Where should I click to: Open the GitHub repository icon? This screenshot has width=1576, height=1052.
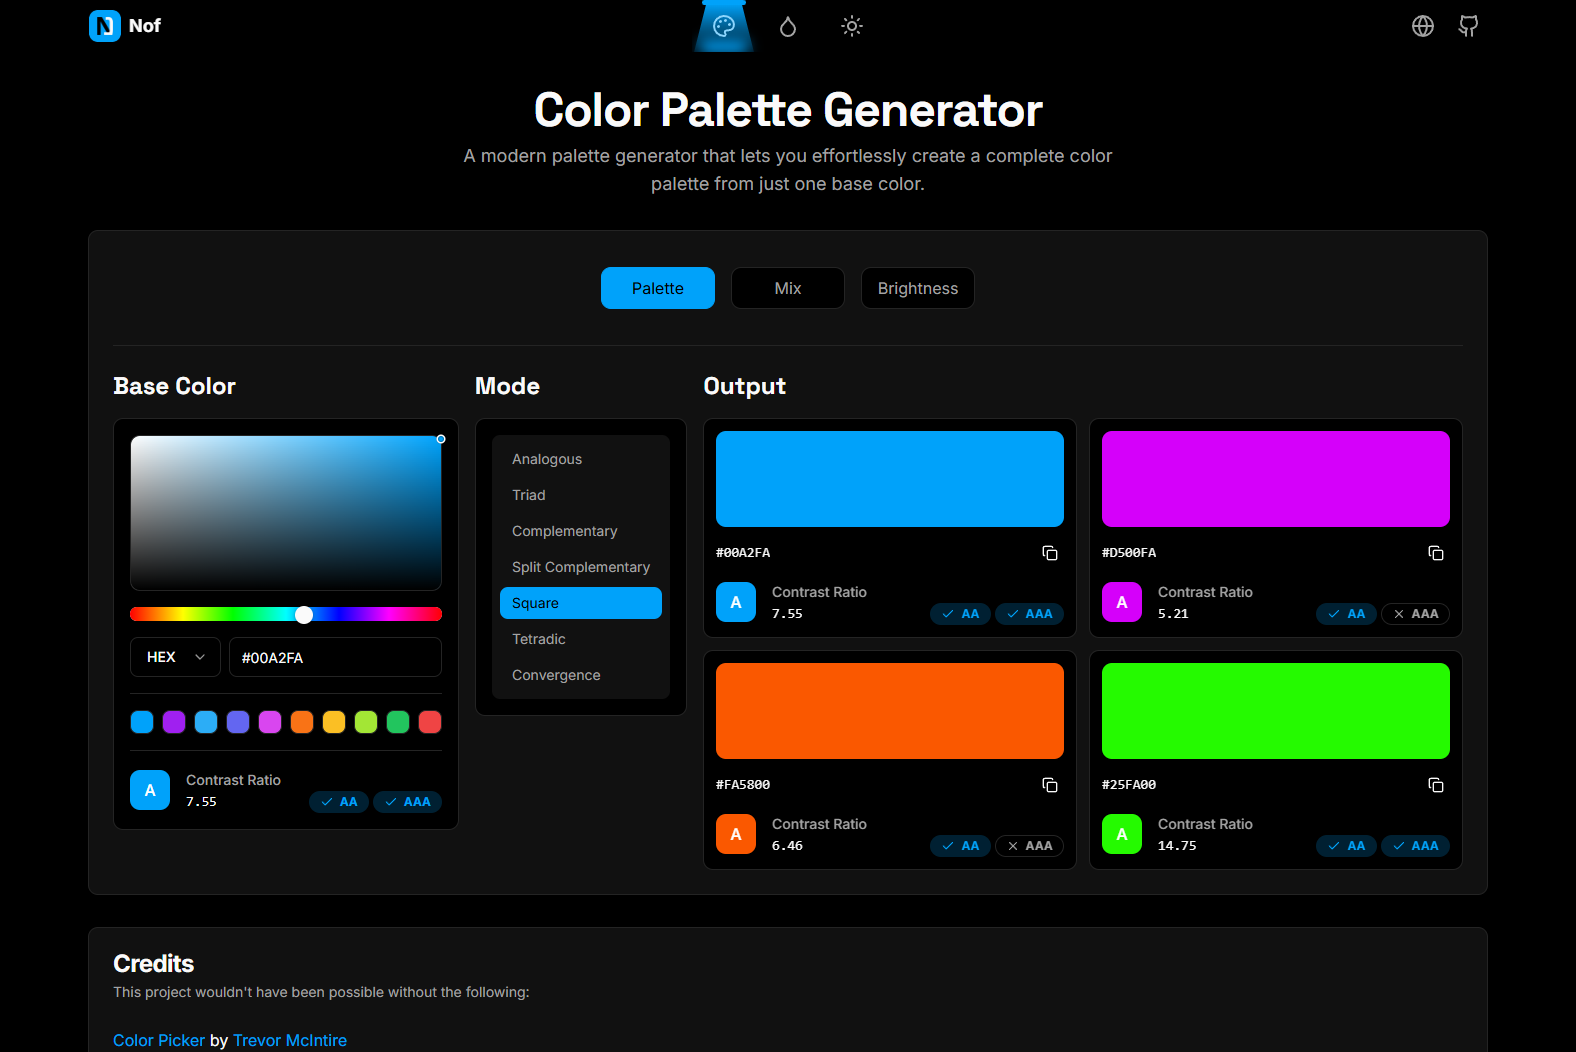click(1468, 26)
